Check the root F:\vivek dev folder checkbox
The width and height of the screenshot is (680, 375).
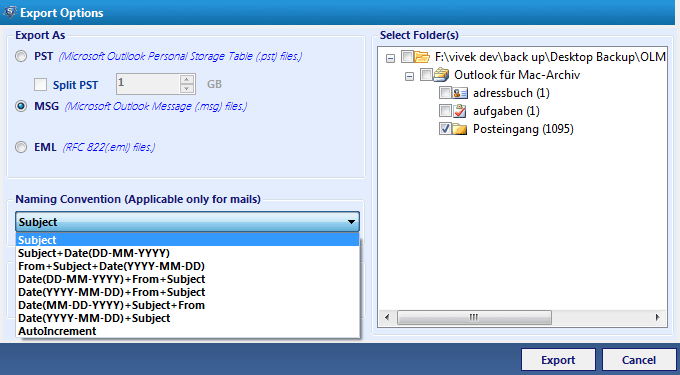point(407,56)
